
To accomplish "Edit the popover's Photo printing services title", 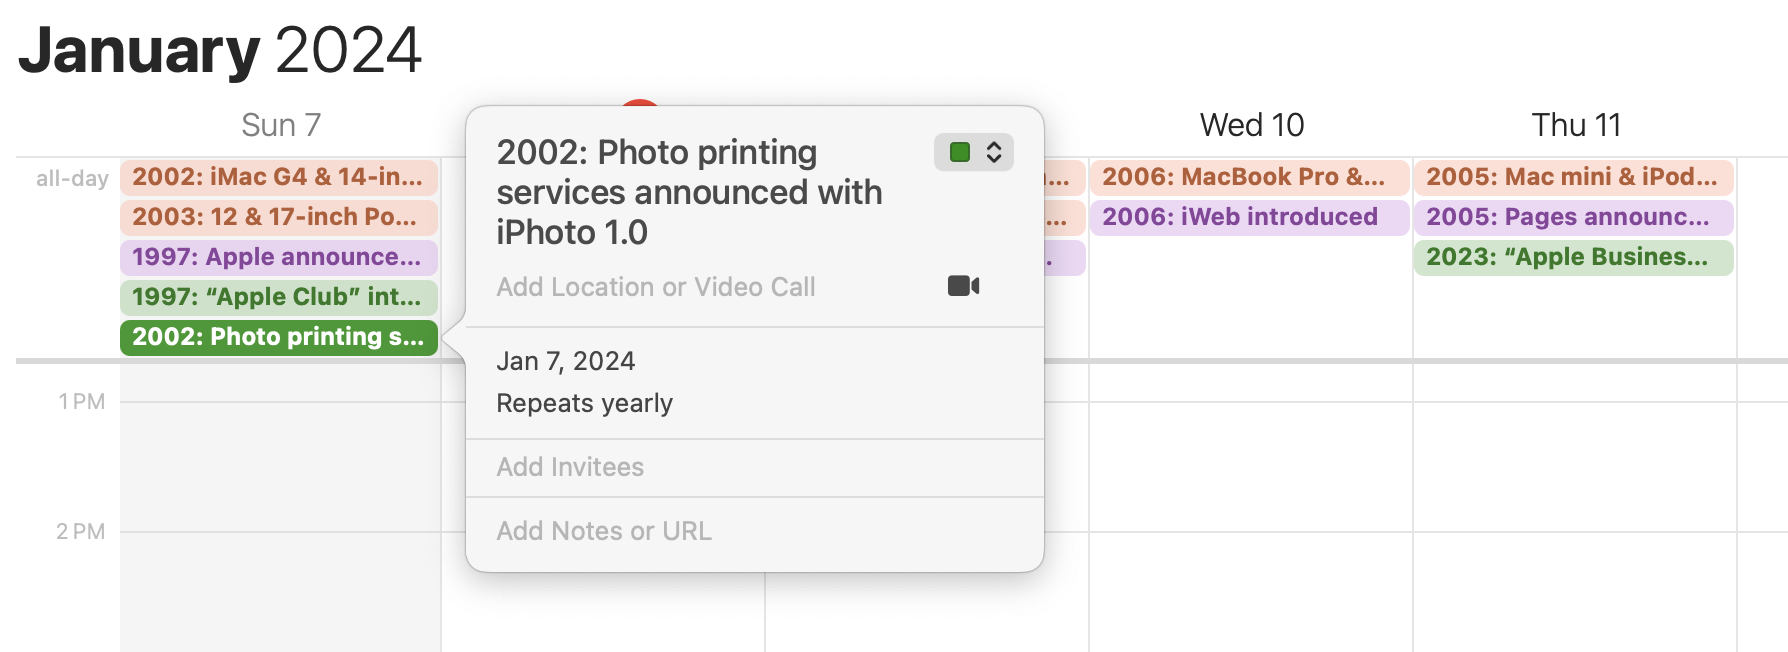I will (x=690, y=192).
